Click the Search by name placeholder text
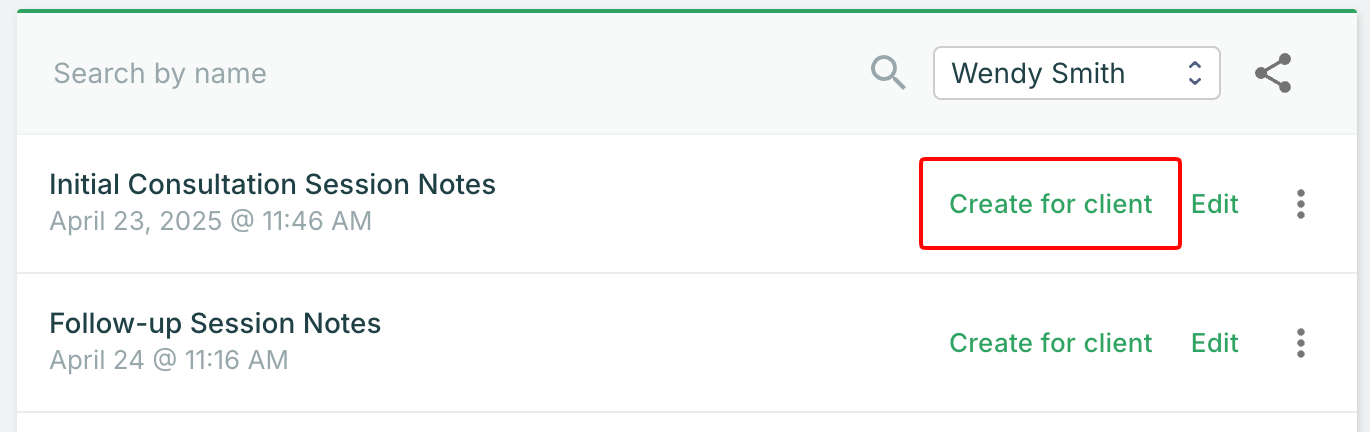1370x432 pixels. click(160, 73)
